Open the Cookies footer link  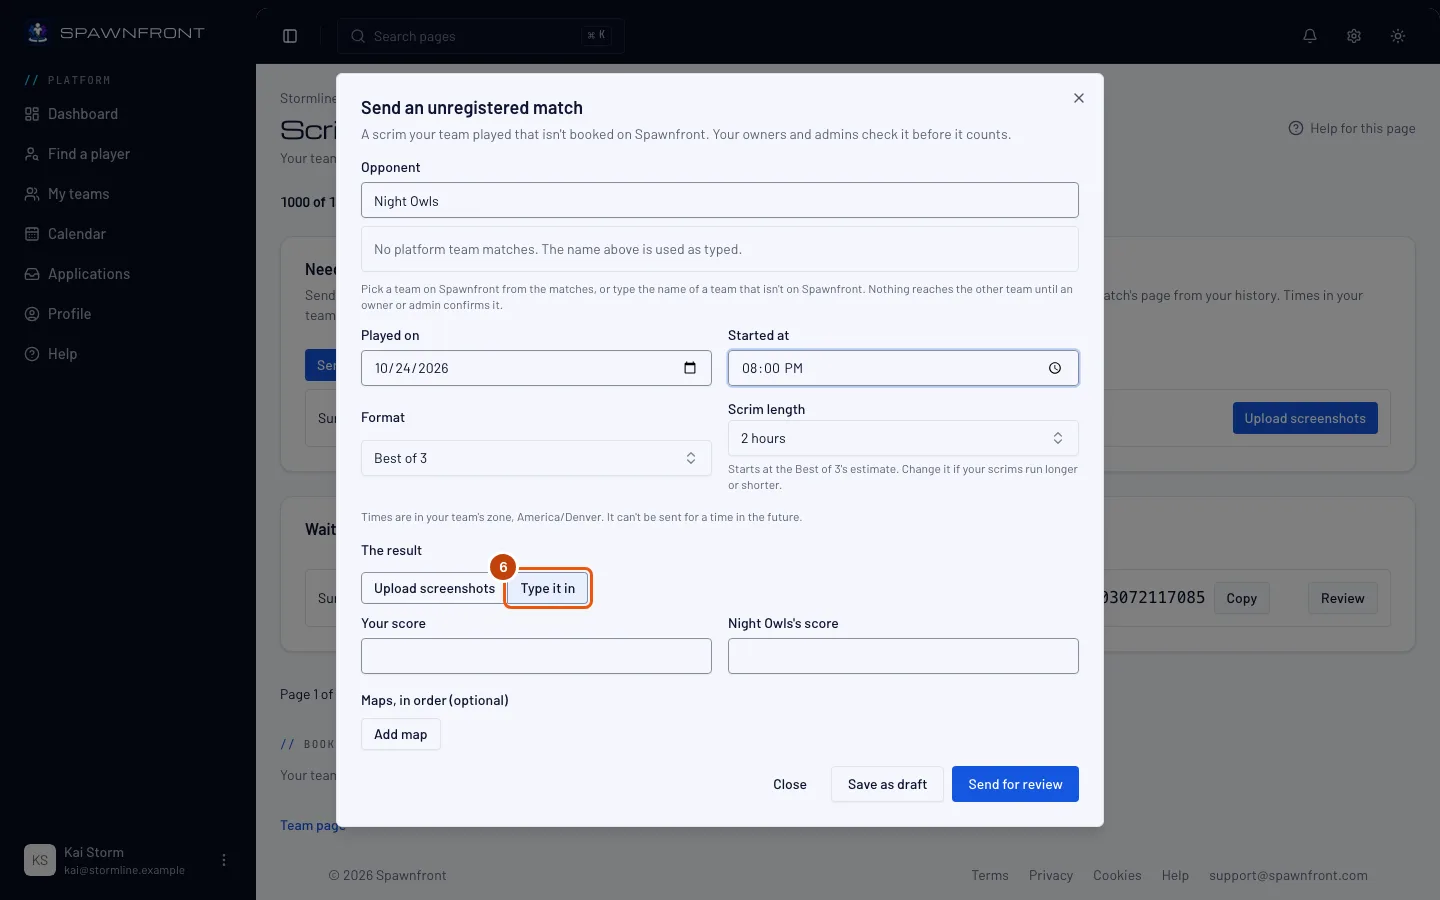tap(1117, 875)
